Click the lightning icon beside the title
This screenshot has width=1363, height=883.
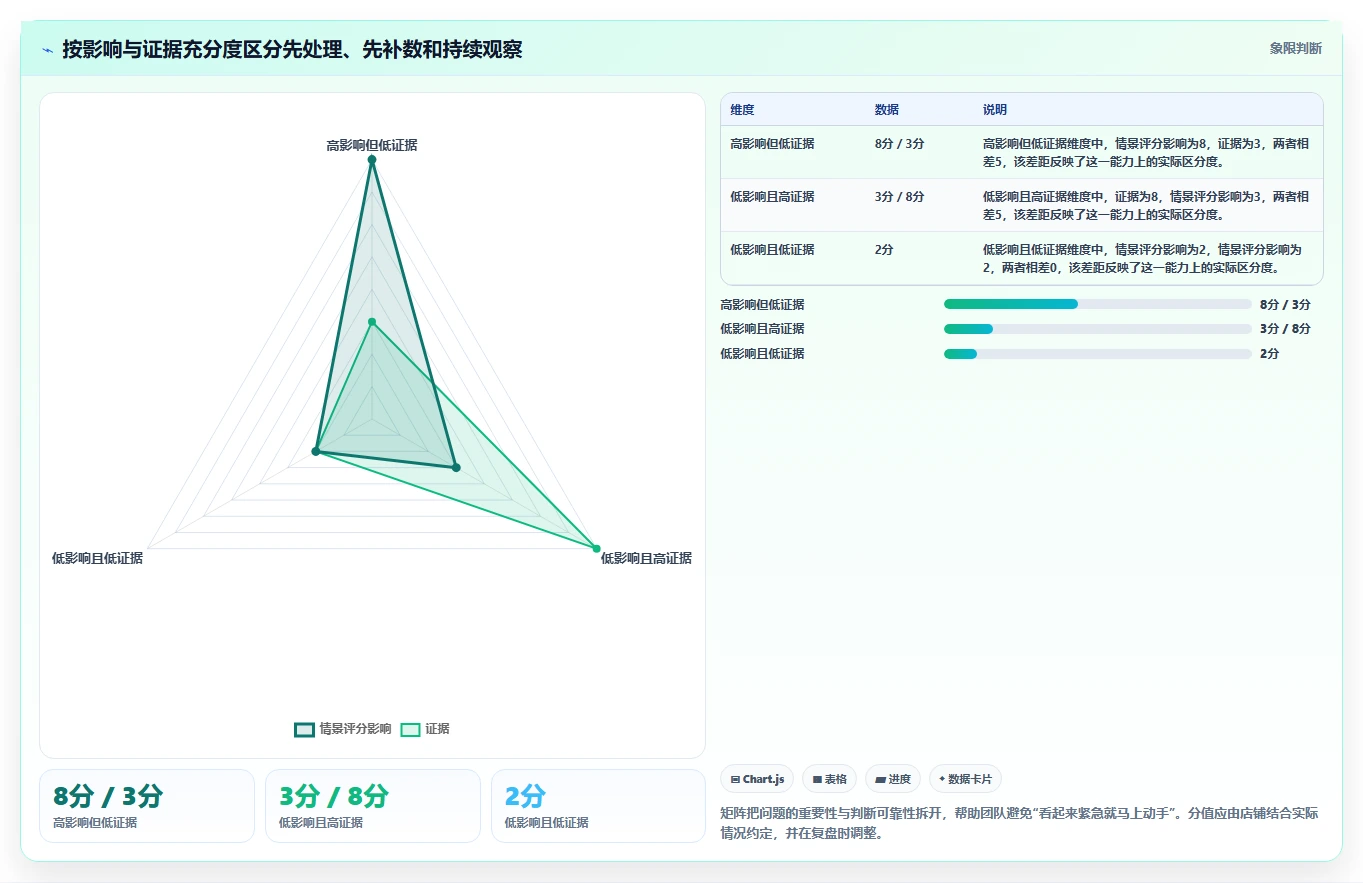click(x=47, y=50)
